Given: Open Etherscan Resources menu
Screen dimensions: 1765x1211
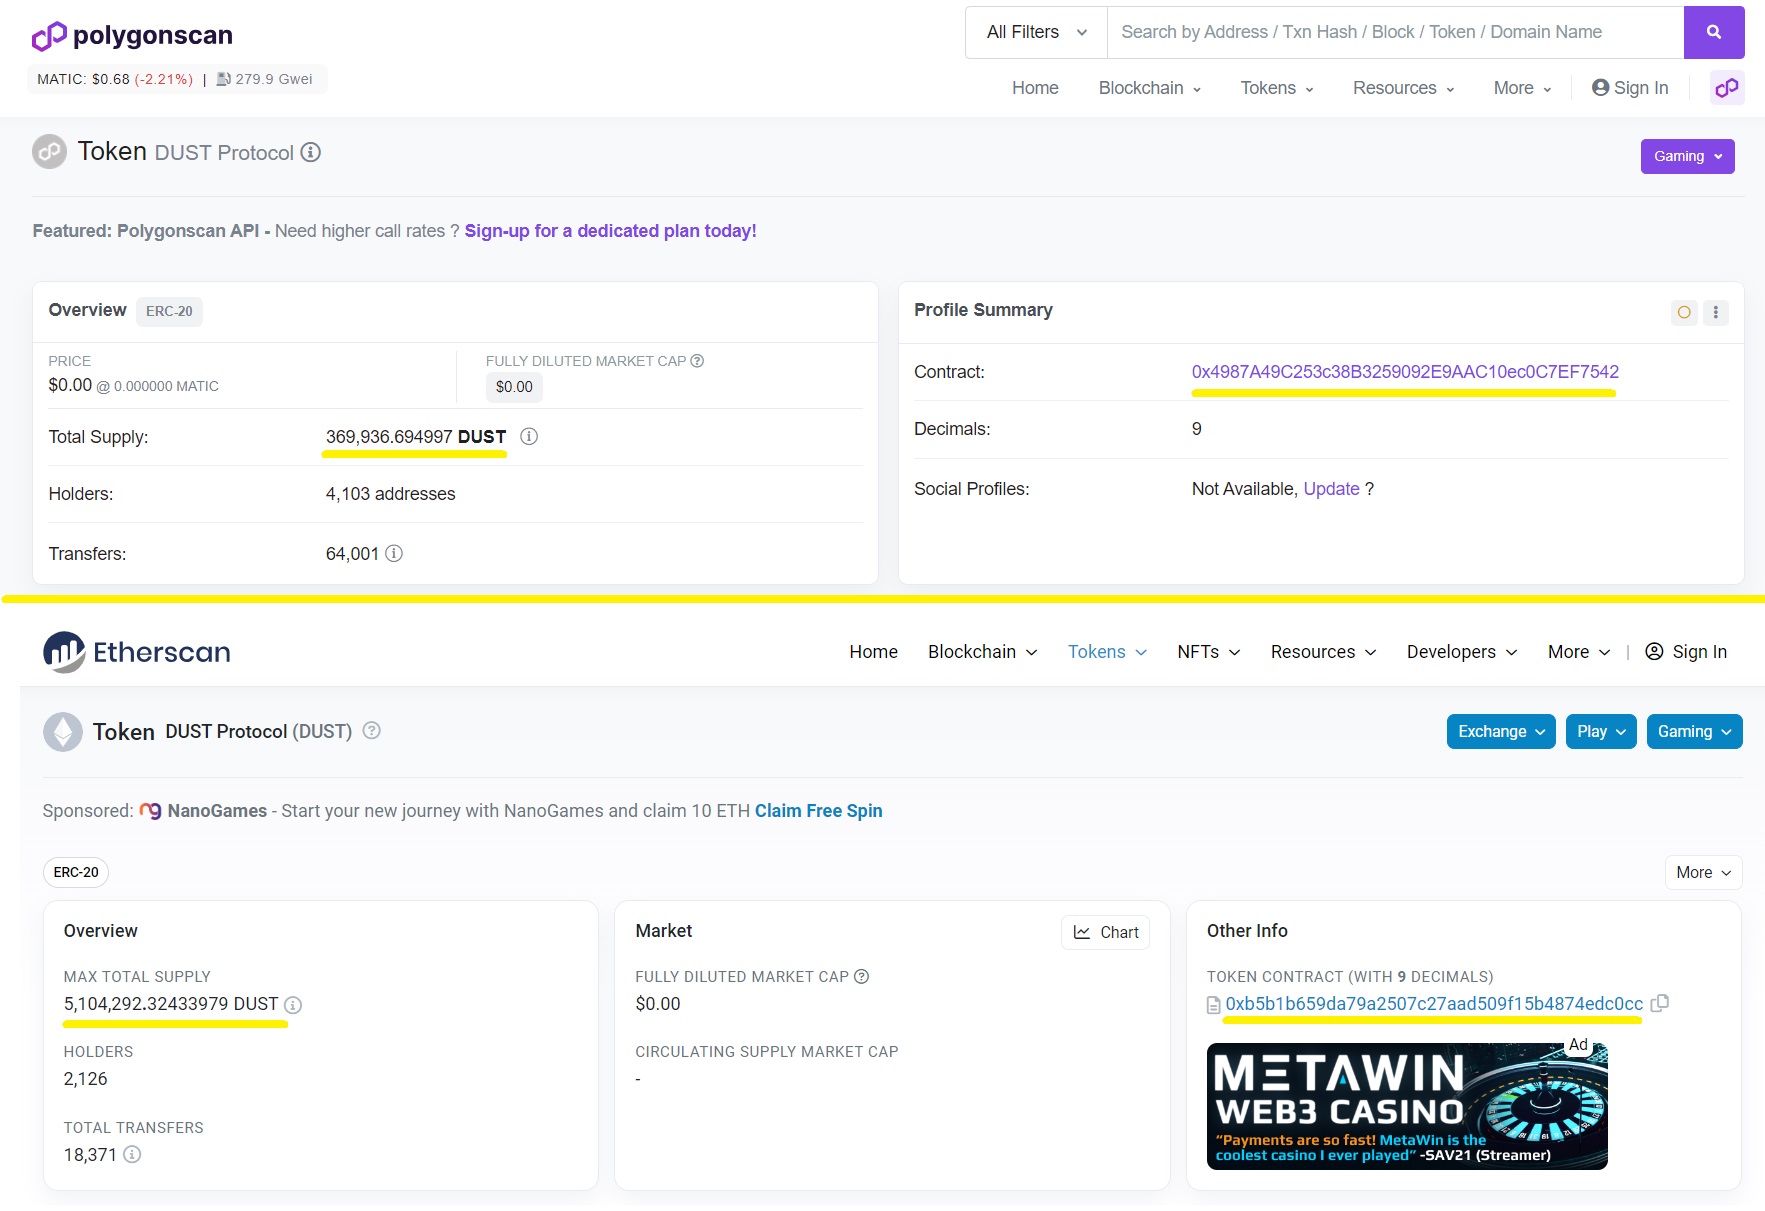Looking at the screenshot, I should click(x=1323, y=652).
